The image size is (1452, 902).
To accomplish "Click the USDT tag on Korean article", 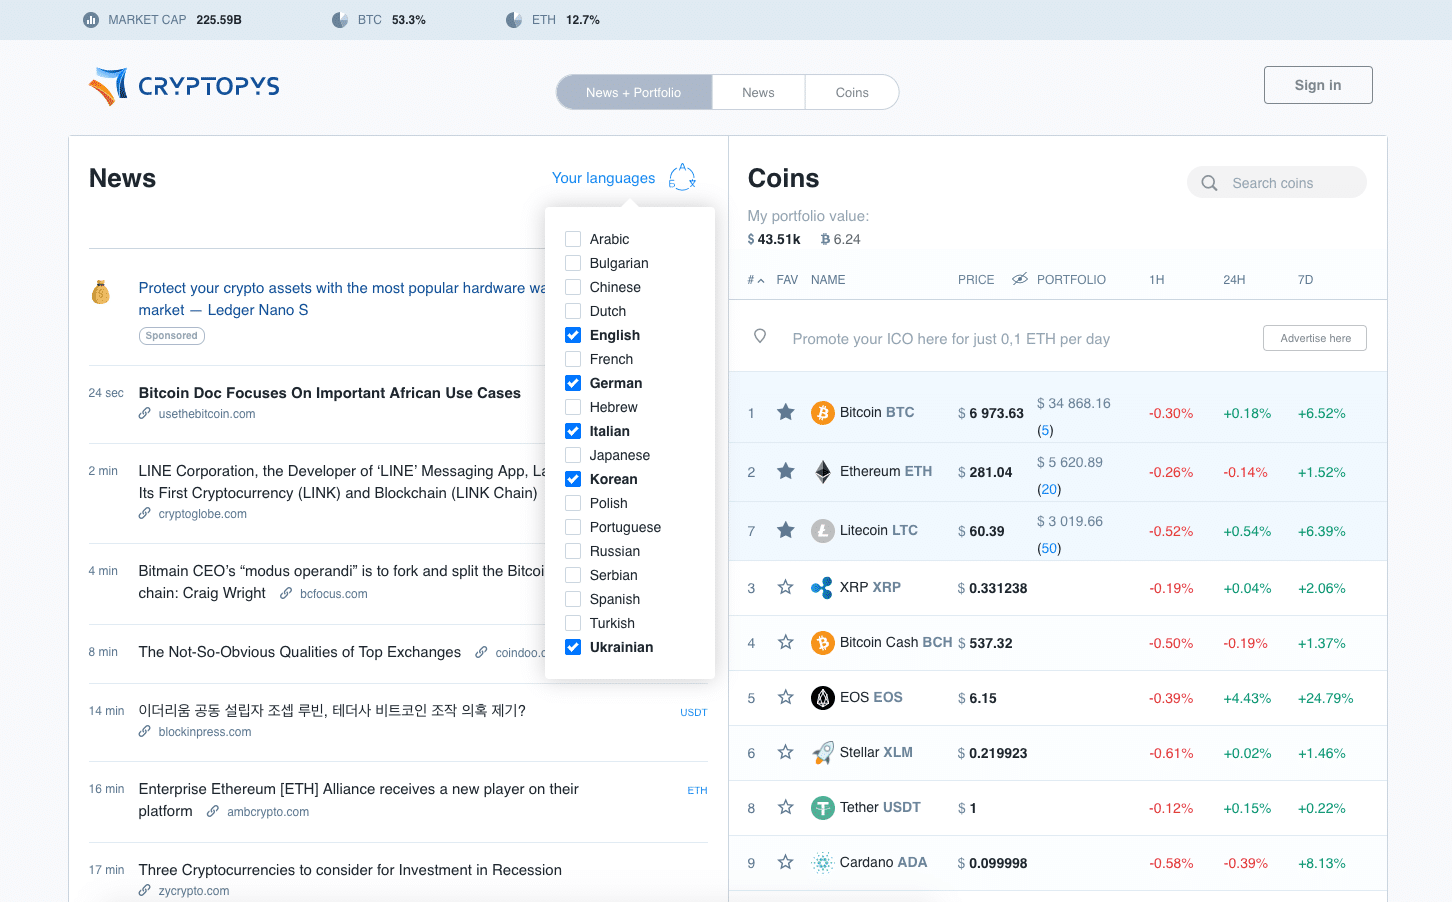I will 693,713.
